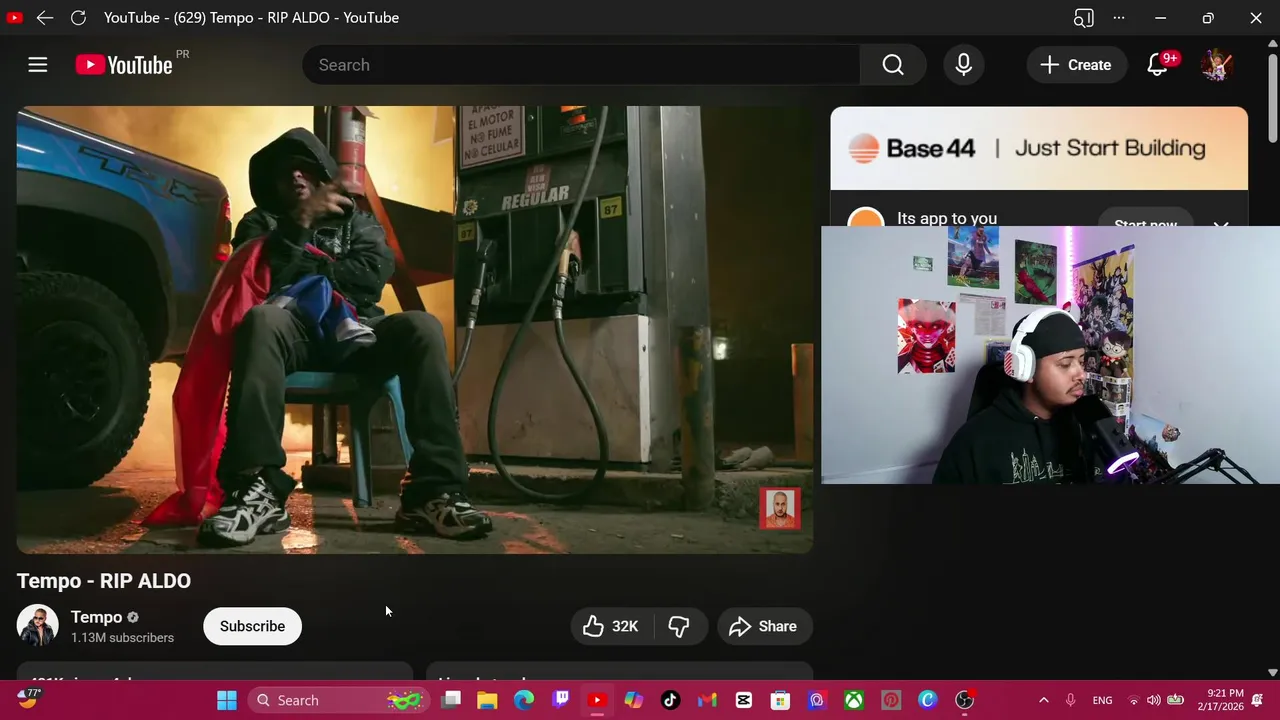The width and height of the screenshot is (1280, 720).
Task: Dislike the video
Action: [680, 626]
